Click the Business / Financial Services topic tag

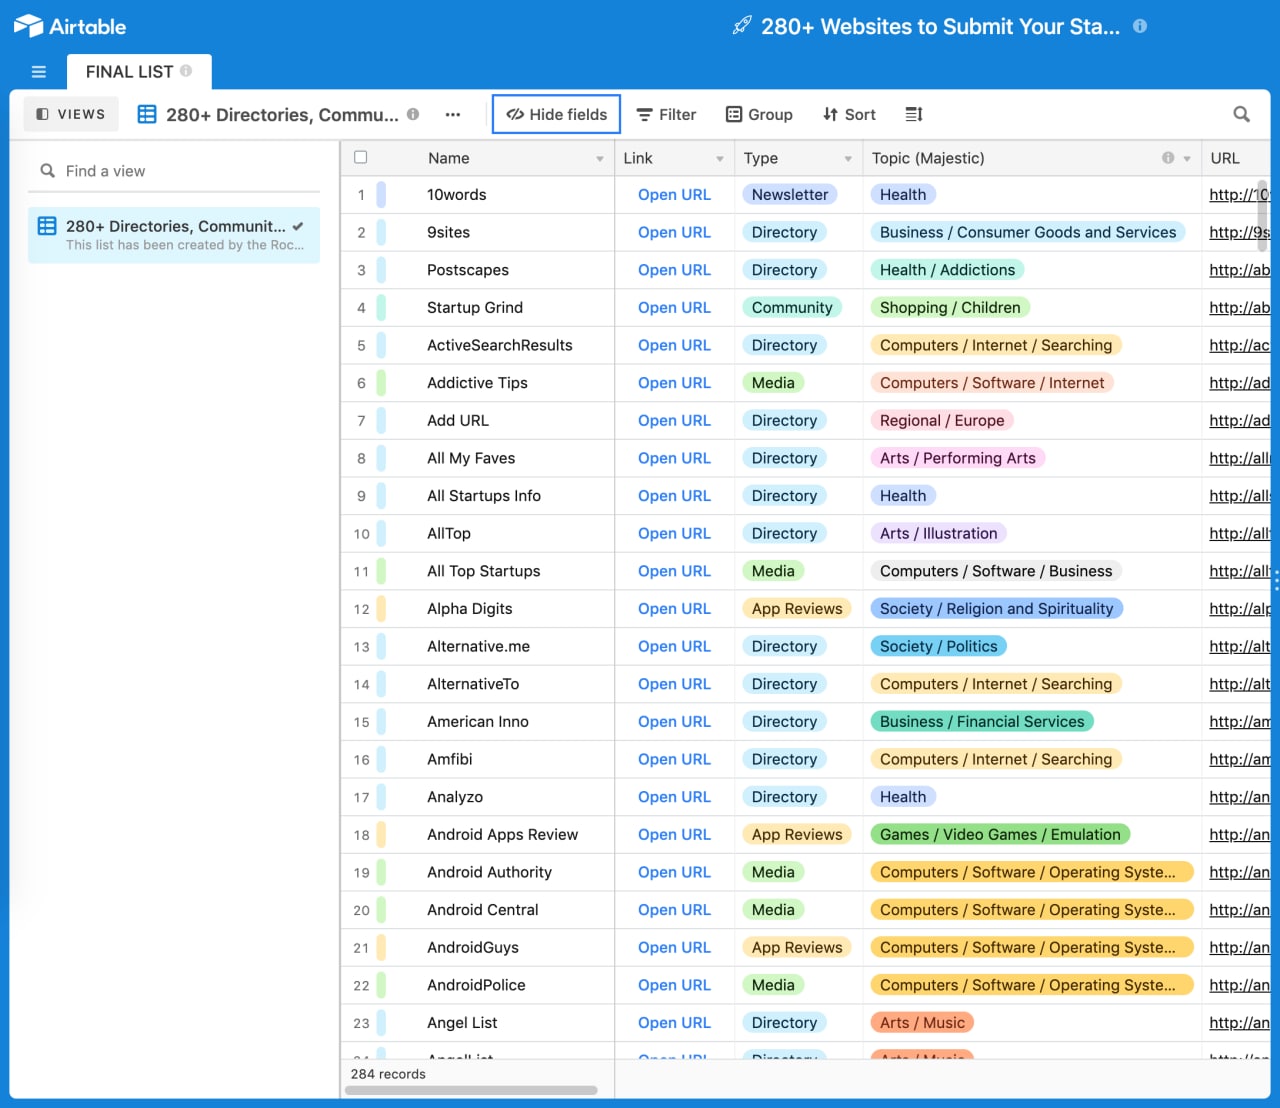982,722
